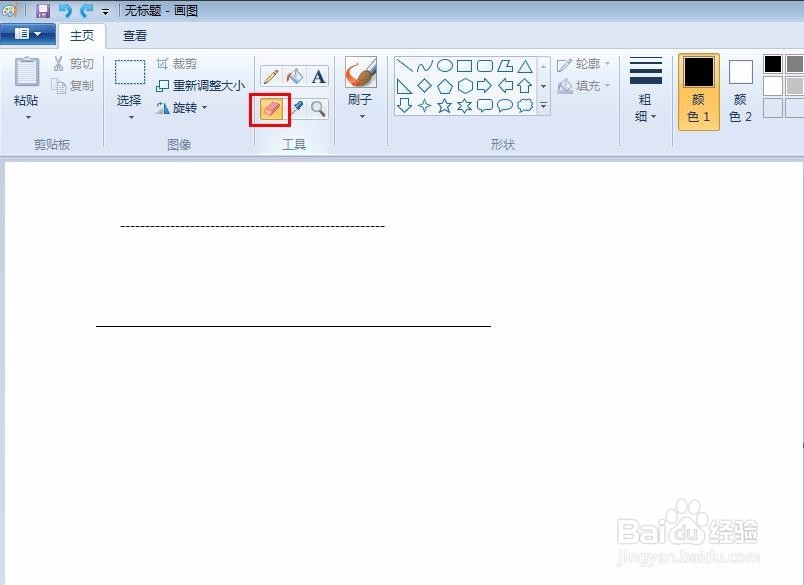
Task: Choose the Hexagon shape
Action: point(465,86)
